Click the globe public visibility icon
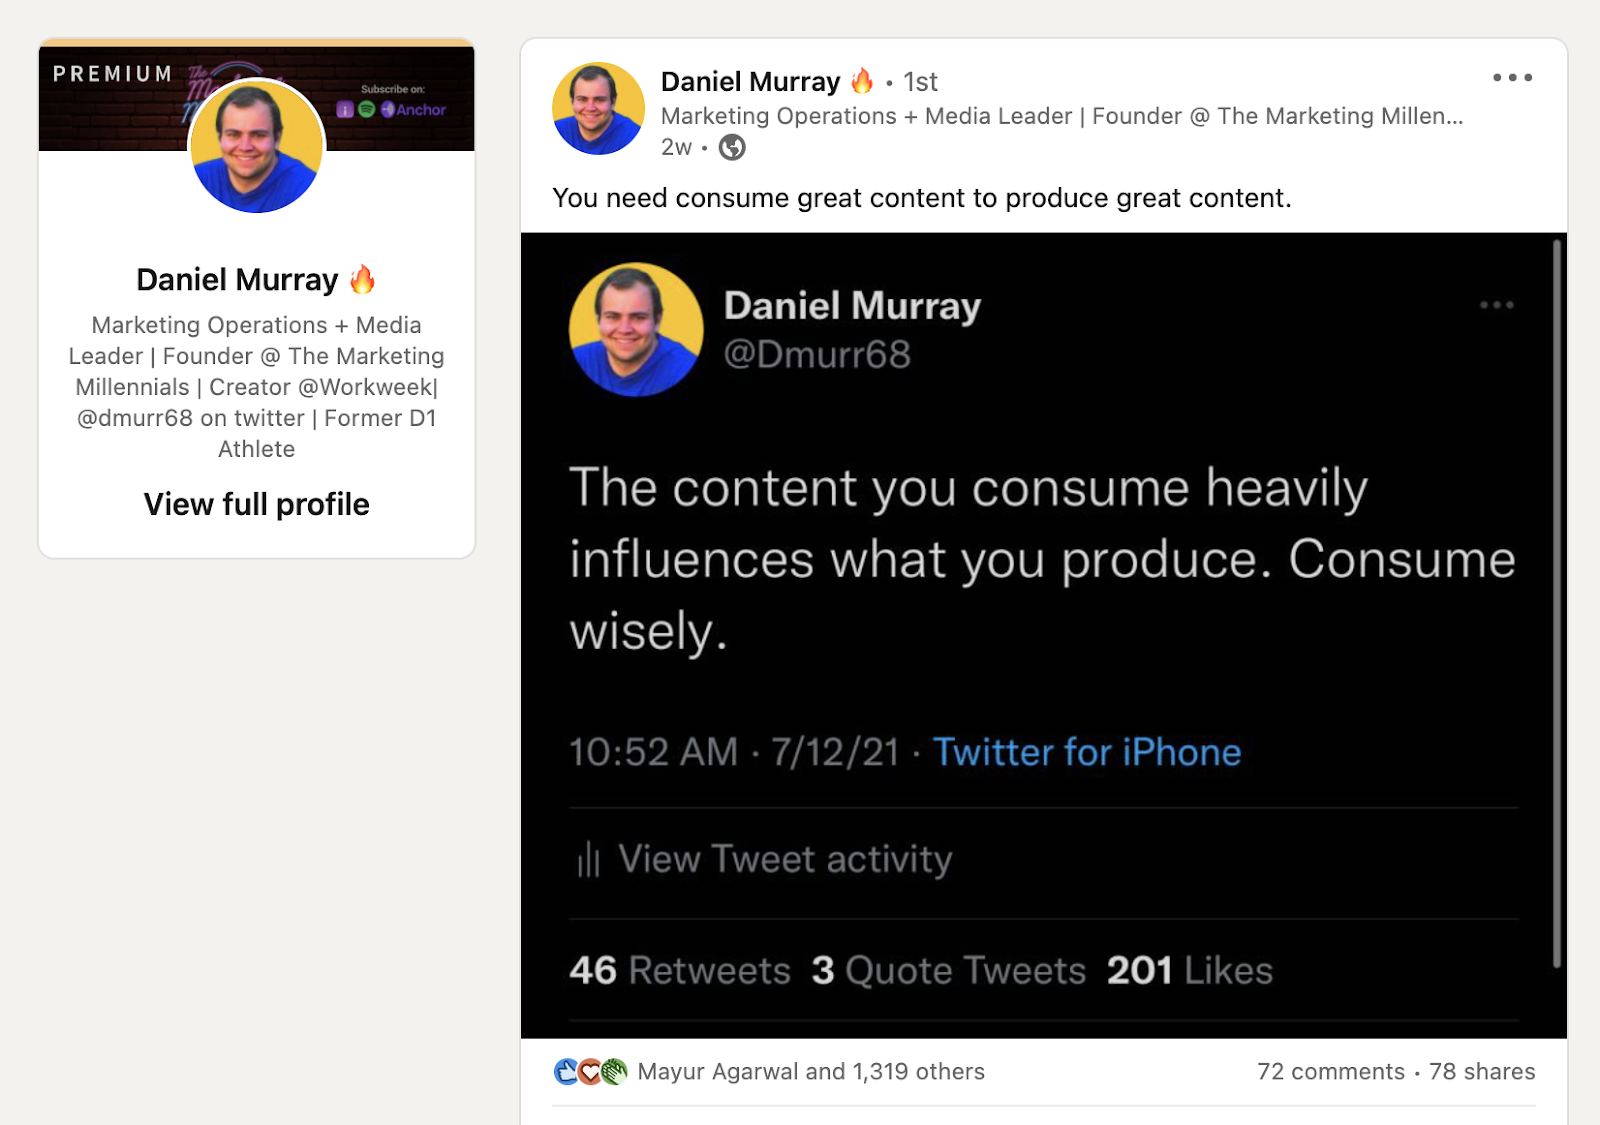Viewport: 1600px width, 1125px height. [x=732, y=148]
